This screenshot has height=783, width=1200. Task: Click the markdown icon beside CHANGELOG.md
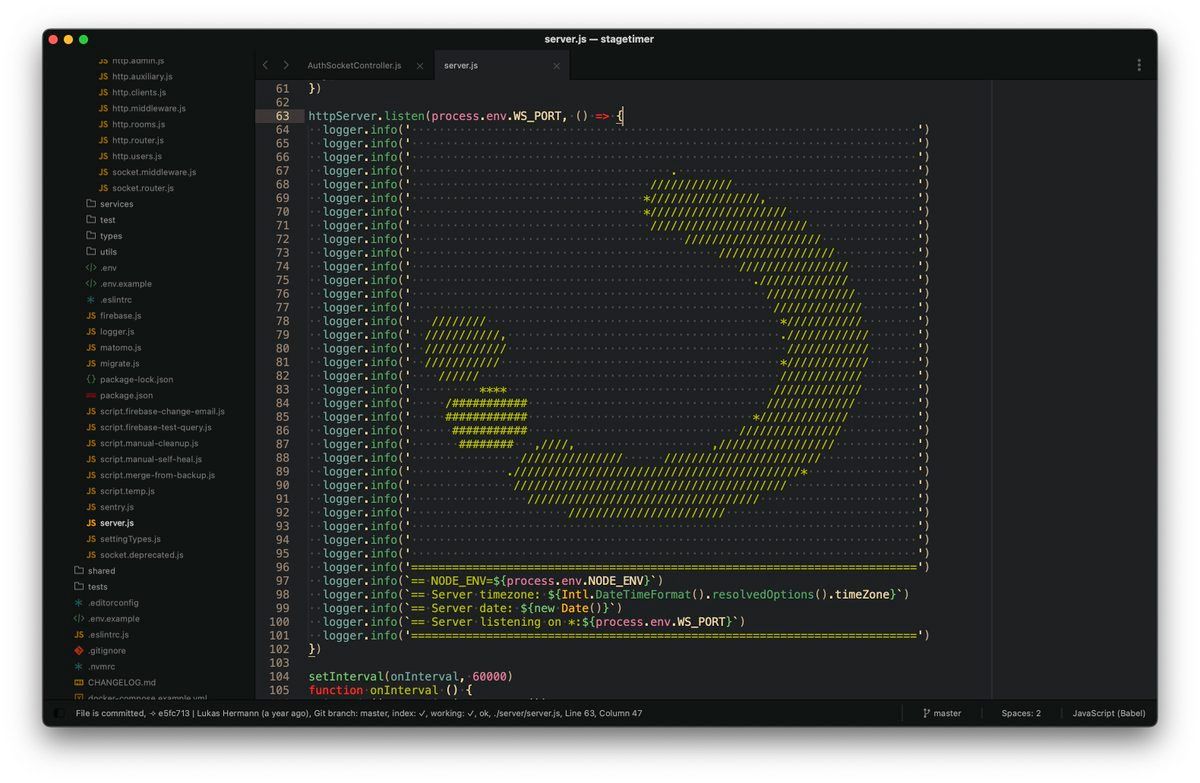(78, 682)
